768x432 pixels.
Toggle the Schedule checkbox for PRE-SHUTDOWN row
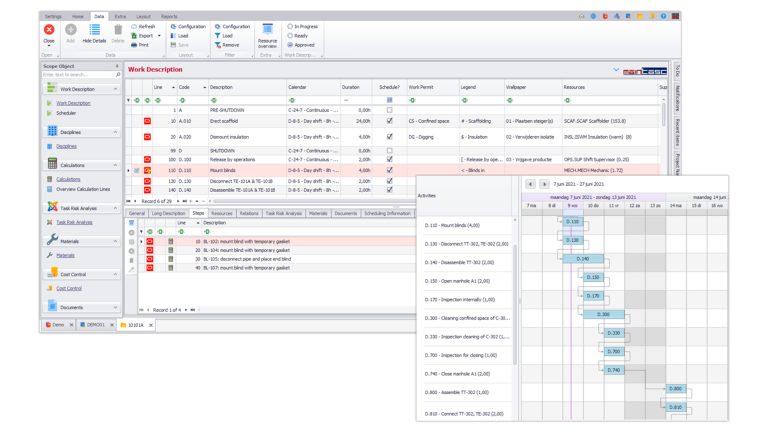(389, 110)
